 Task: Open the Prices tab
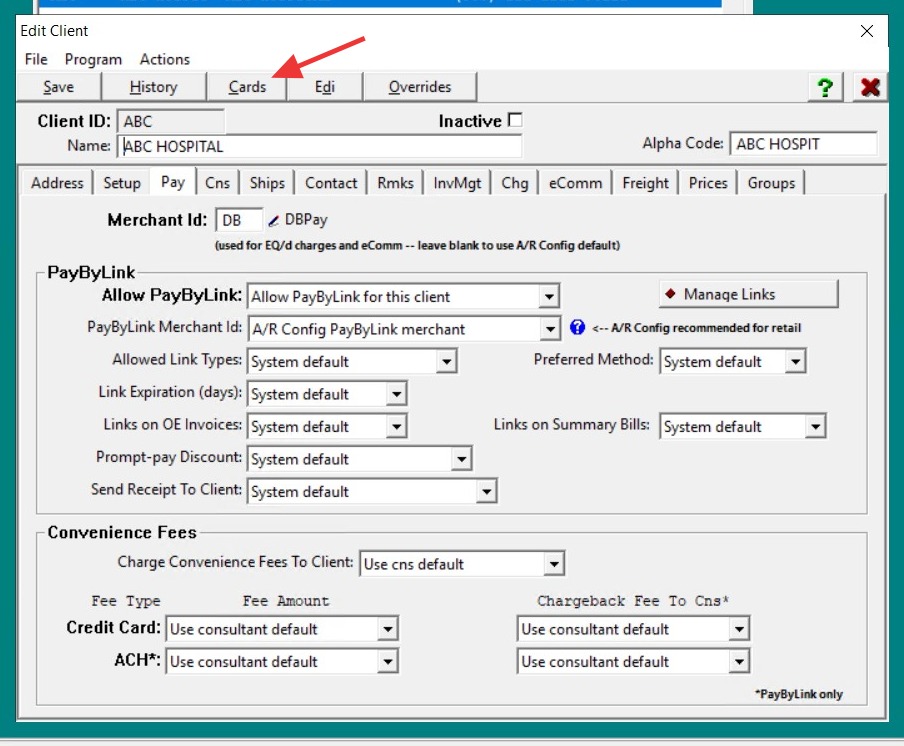(708, 183)
